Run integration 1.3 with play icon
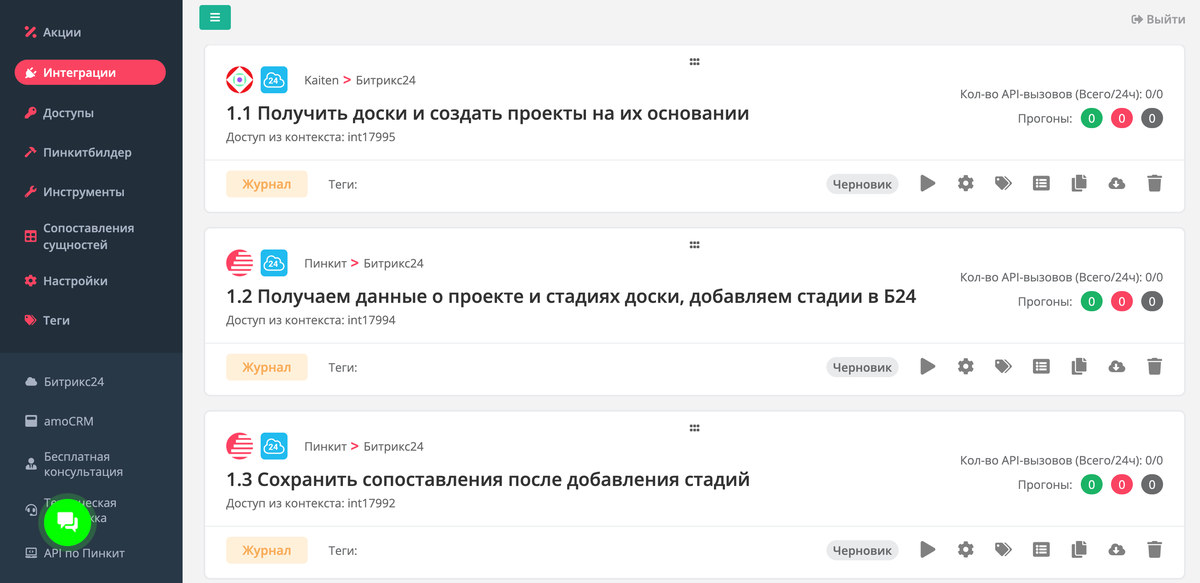The width and height of the screenshot is (1200, 583). (x=928, y=549)
